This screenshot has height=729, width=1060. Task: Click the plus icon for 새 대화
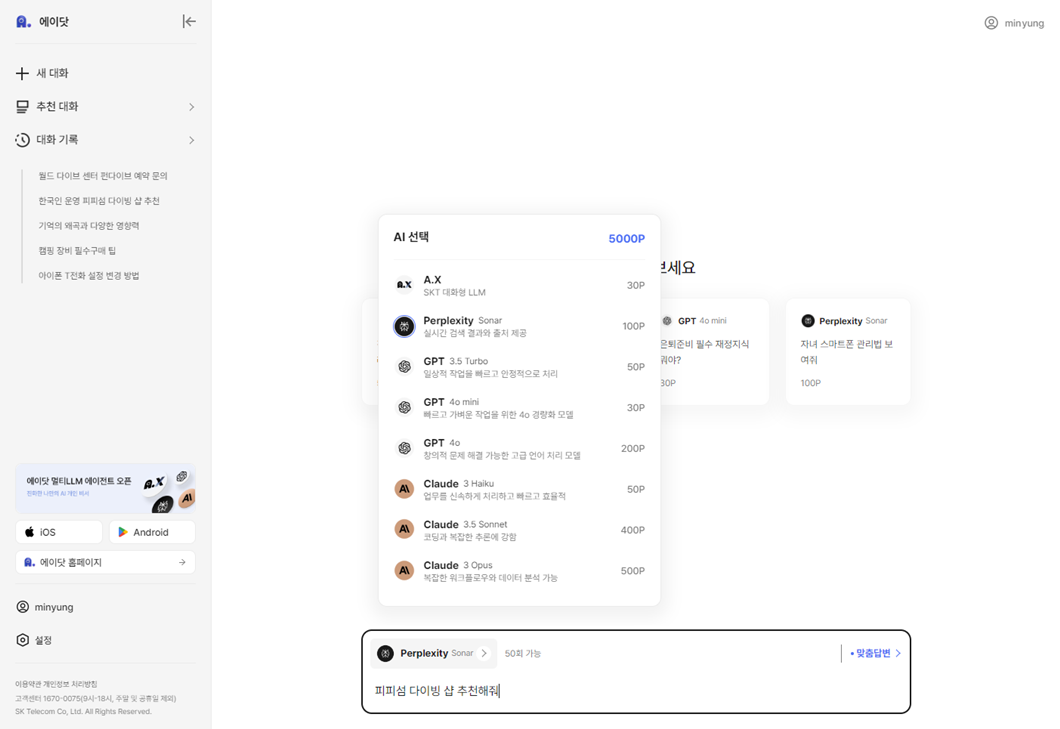pyautogui.click(x=21, y=72)
